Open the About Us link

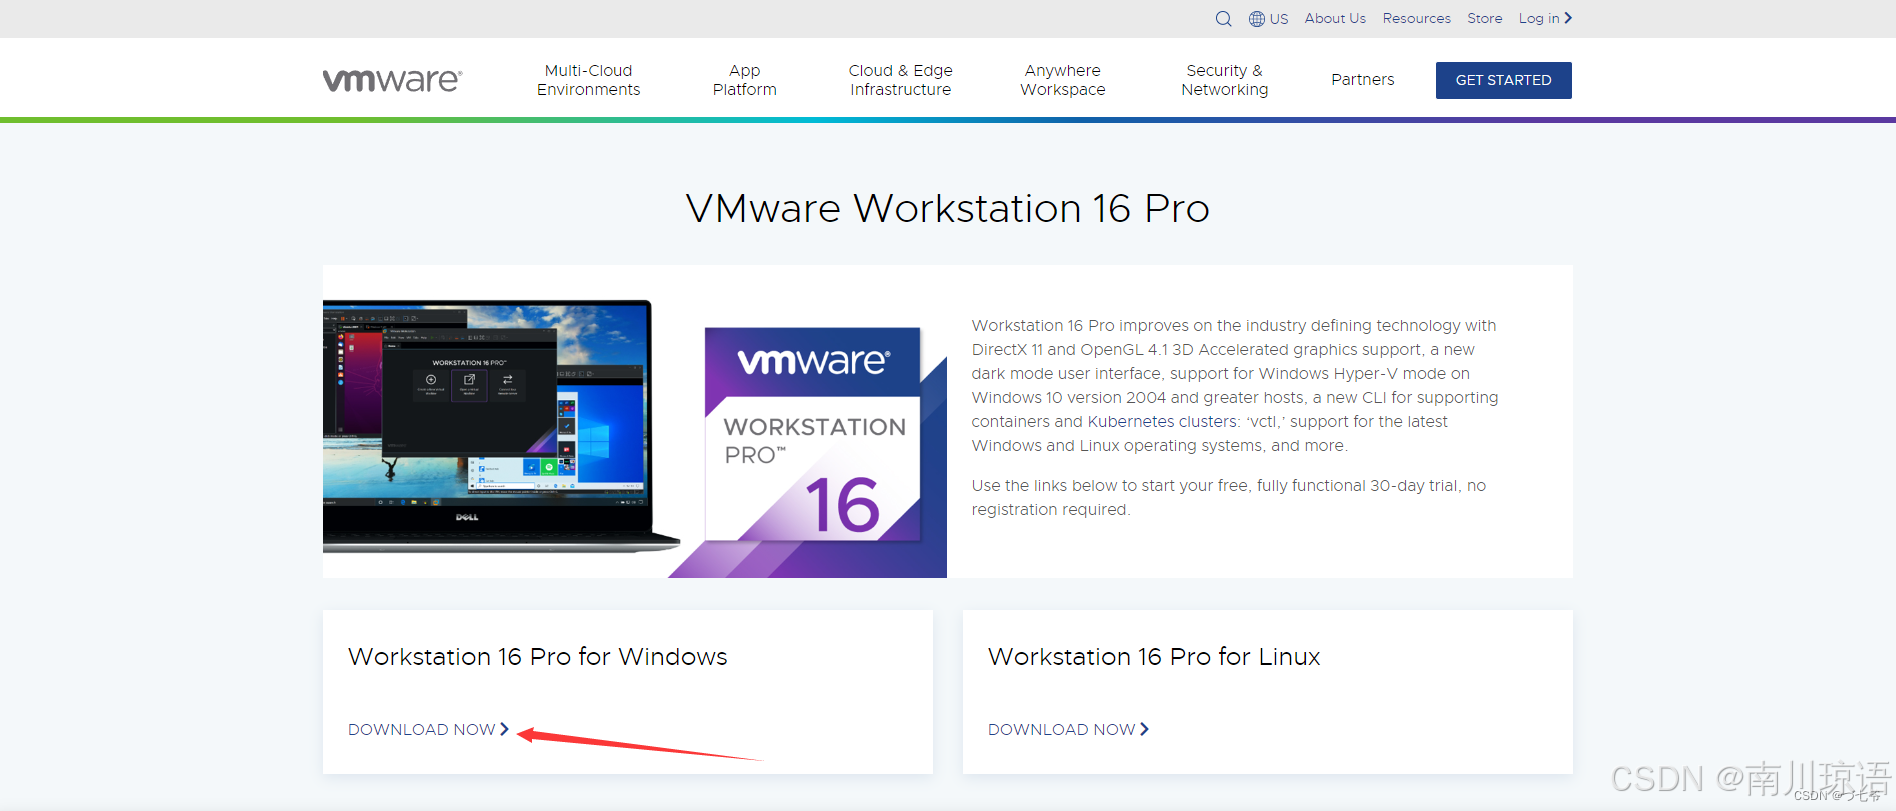point(1335,18)
